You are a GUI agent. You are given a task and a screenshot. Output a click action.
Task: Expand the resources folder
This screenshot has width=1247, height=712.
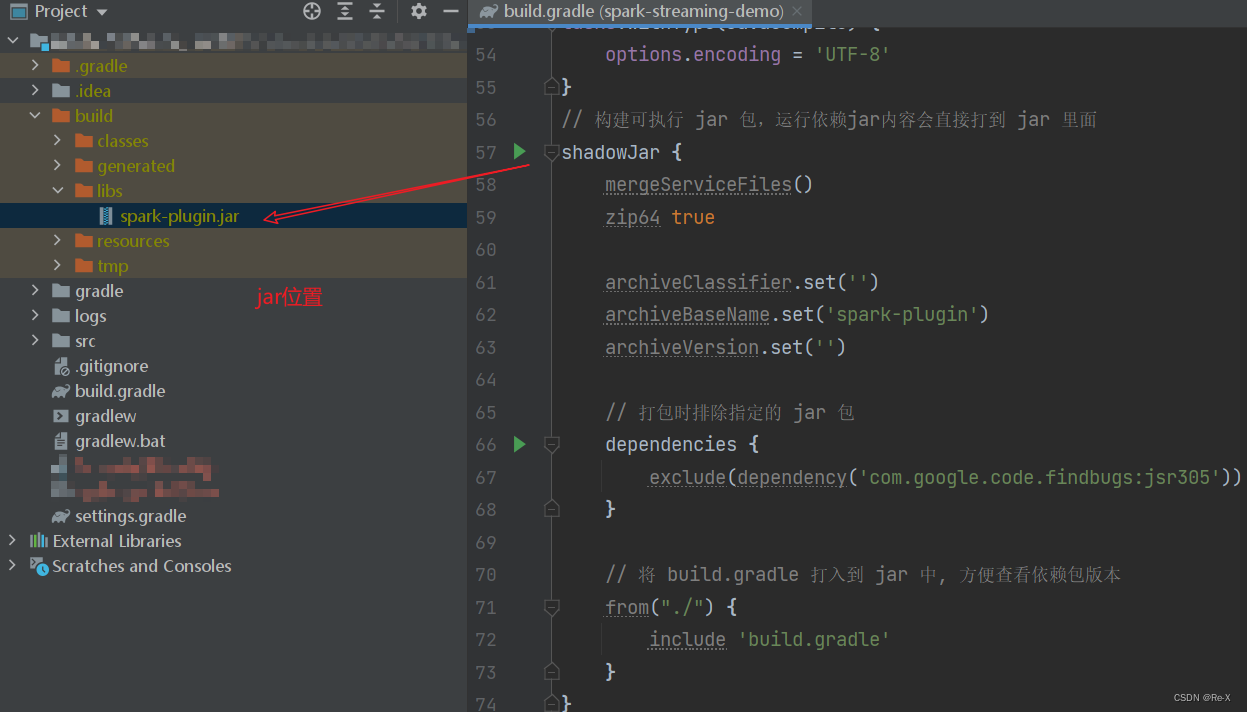pos(57,241)
